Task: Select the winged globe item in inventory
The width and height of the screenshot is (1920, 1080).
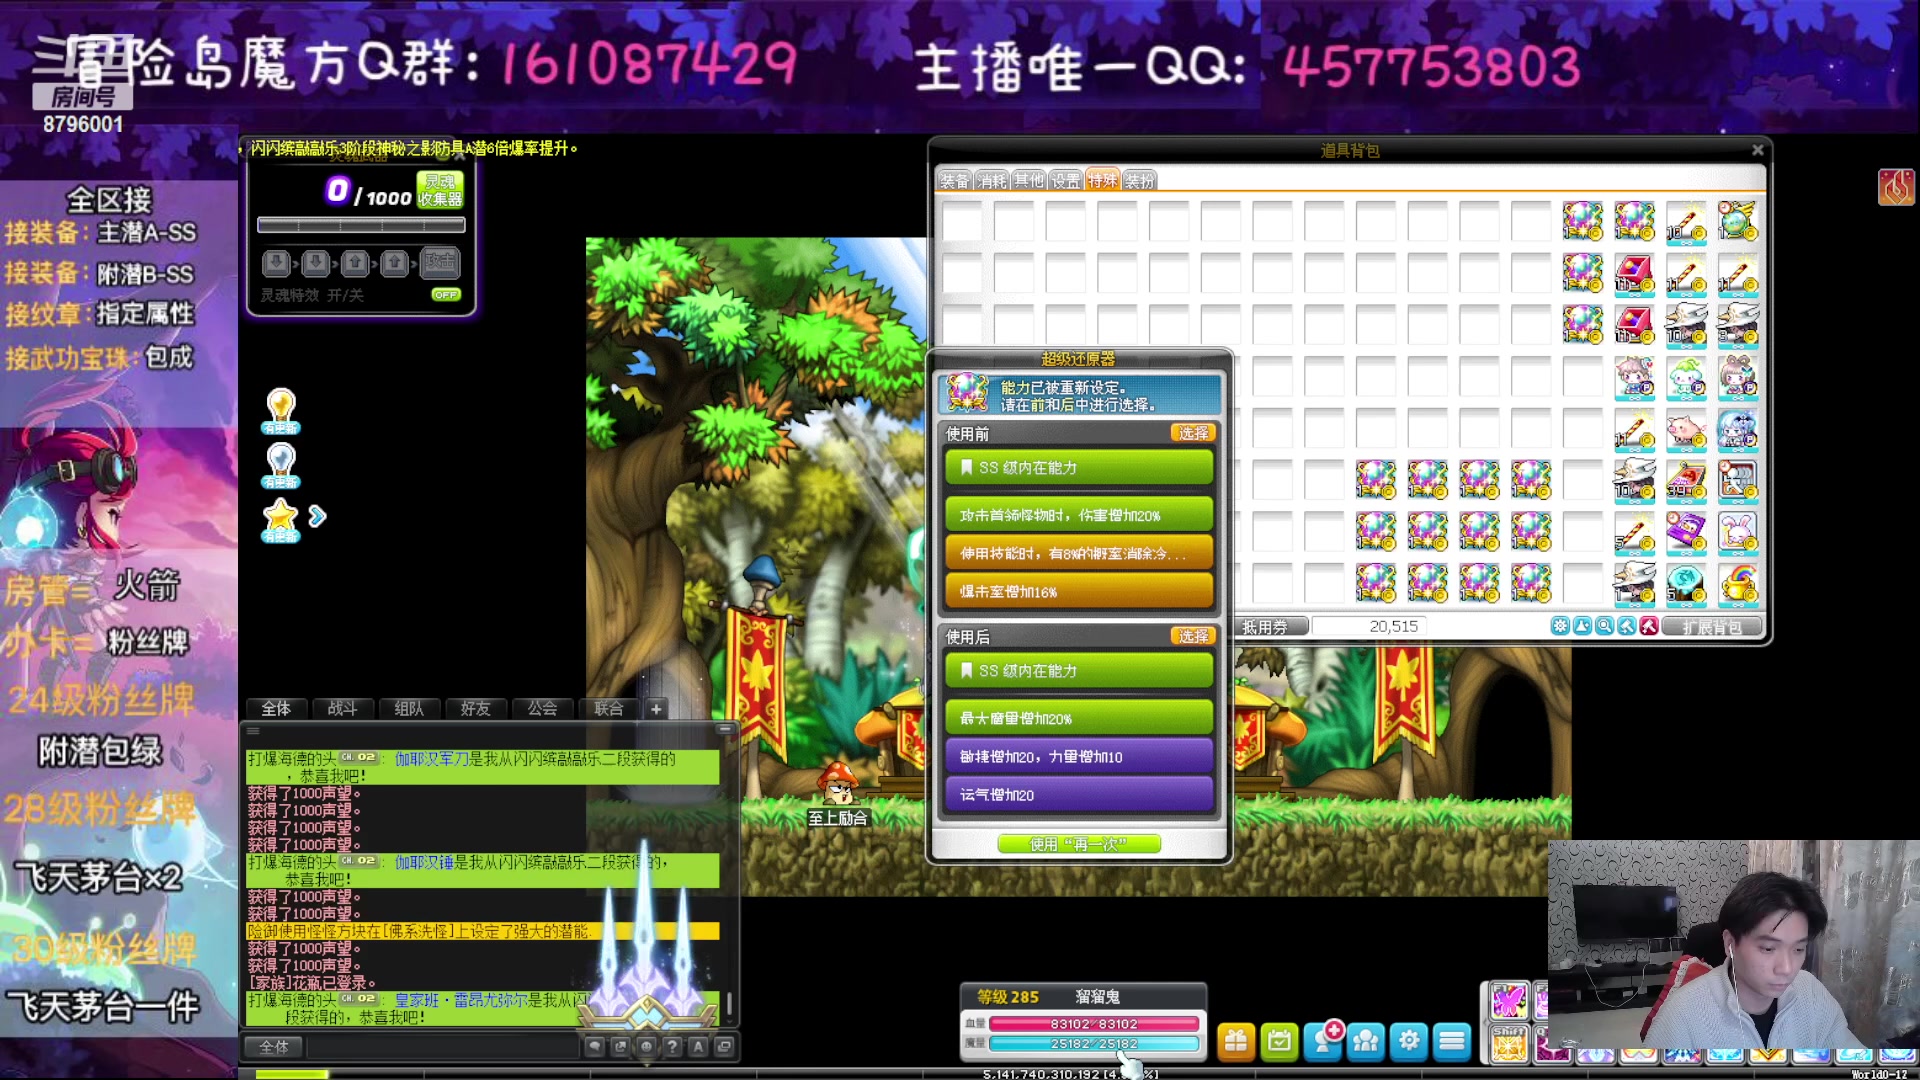Action: (1738, 221)
